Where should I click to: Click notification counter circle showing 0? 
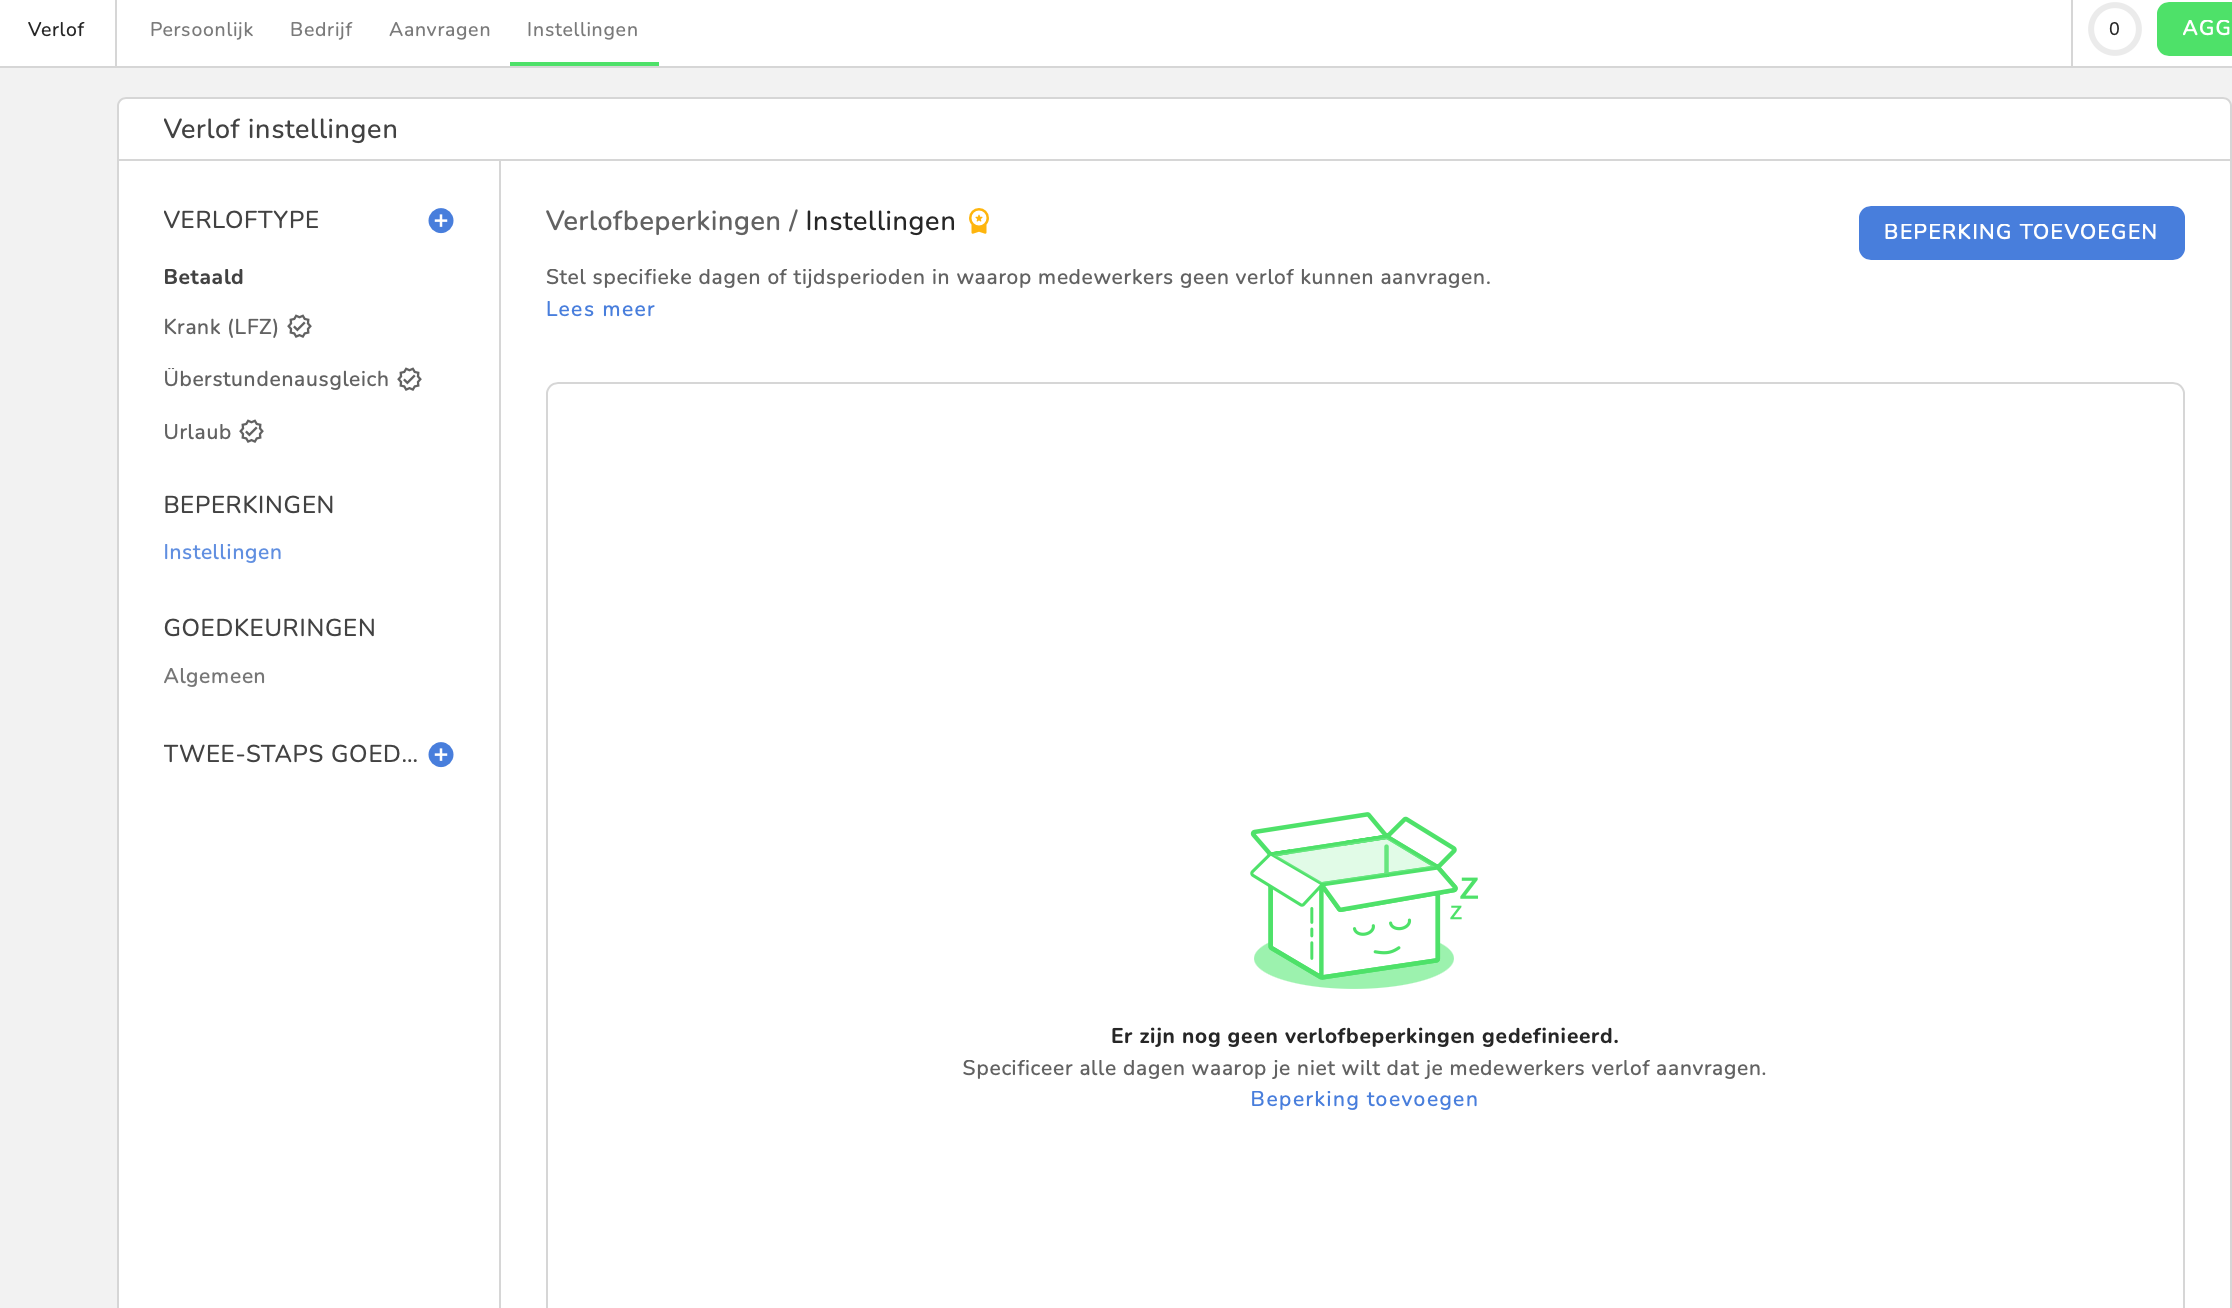click(x=2113, y=29)
